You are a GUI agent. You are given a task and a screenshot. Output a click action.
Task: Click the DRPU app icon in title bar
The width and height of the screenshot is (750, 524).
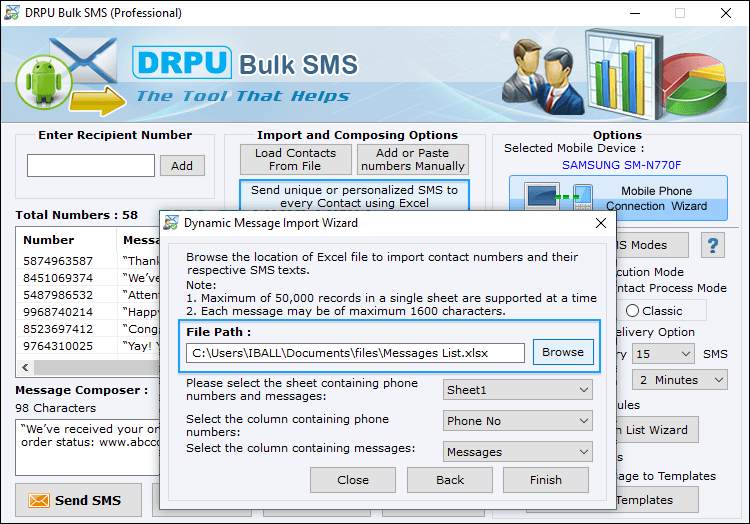click(x=11, y=12)
